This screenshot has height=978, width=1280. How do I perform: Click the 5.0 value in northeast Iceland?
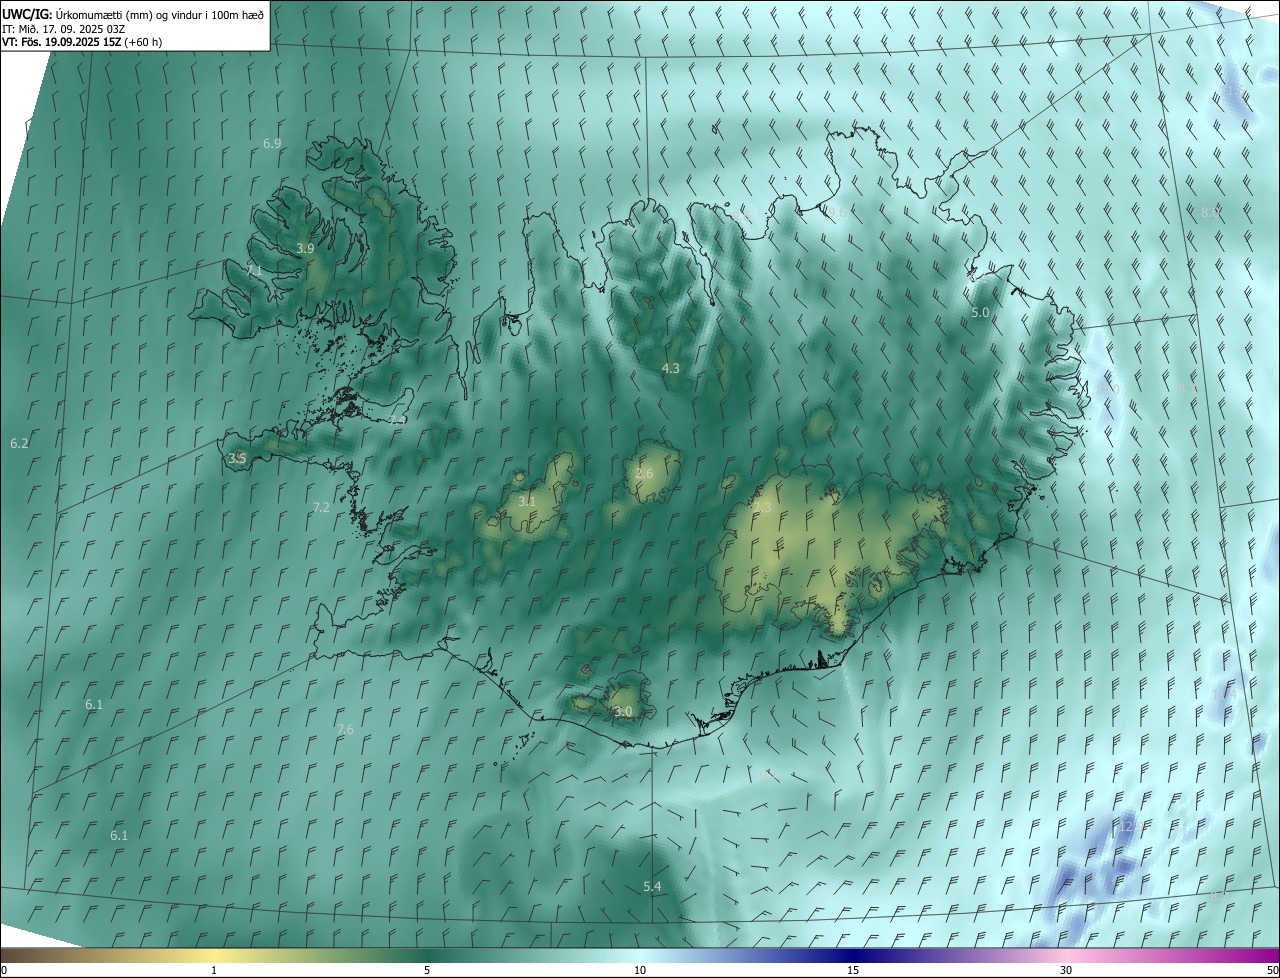[x=980, y=313]
